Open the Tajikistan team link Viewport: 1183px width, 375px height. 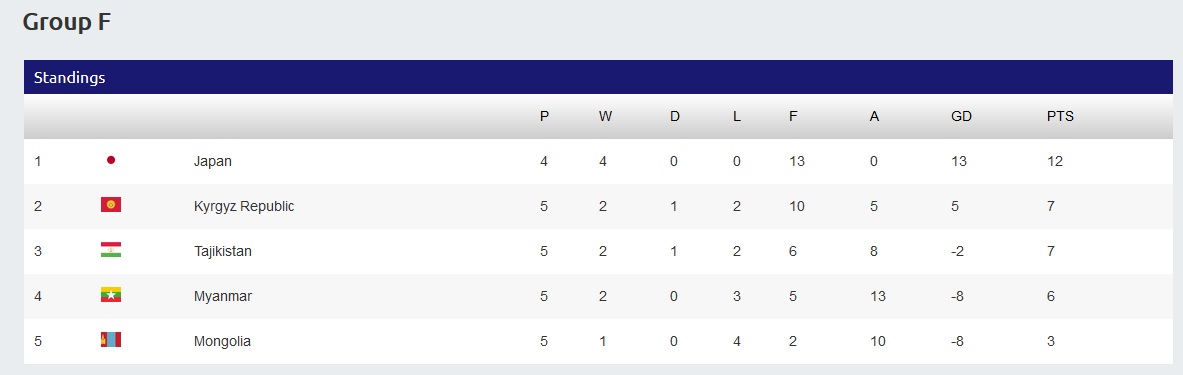(223, 251)
